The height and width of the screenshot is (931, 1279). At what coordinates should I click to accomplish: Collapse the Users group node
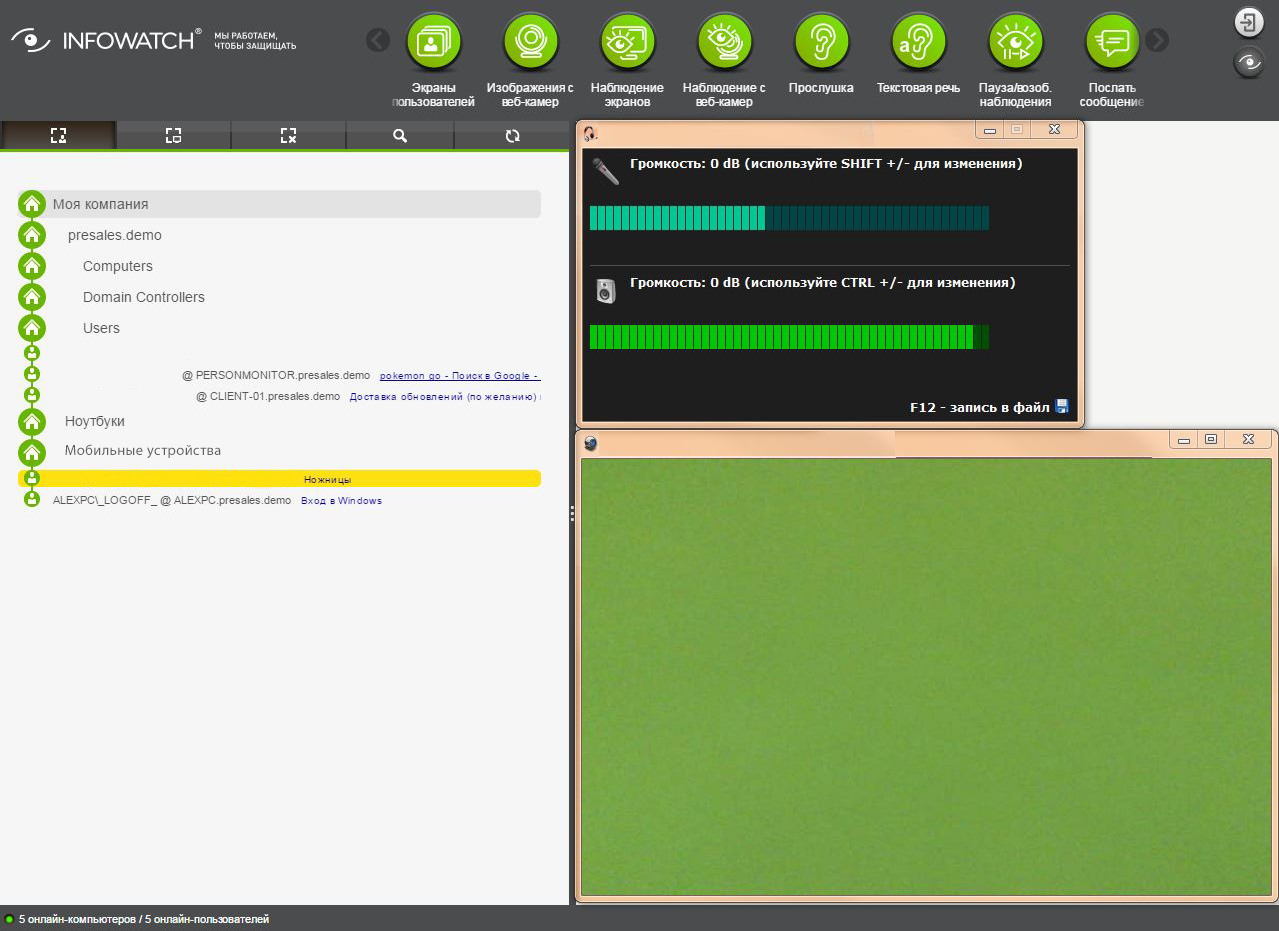click(x=32, y=328)
